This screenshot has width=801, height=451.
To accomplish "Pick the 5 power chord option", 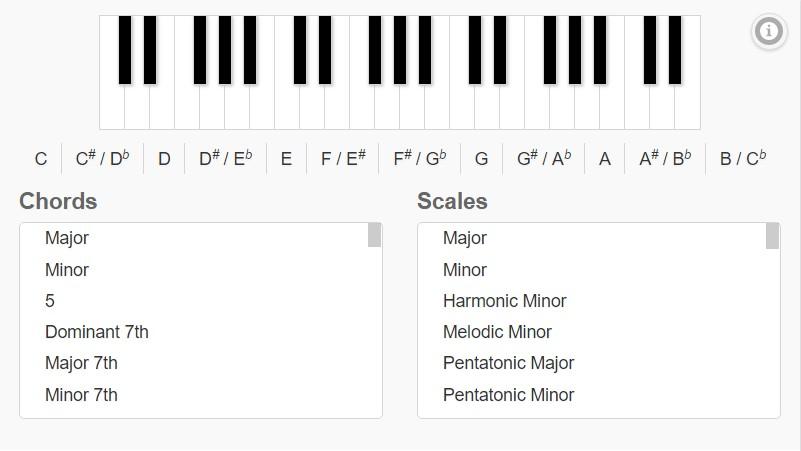I will click(x=50, y=301).
